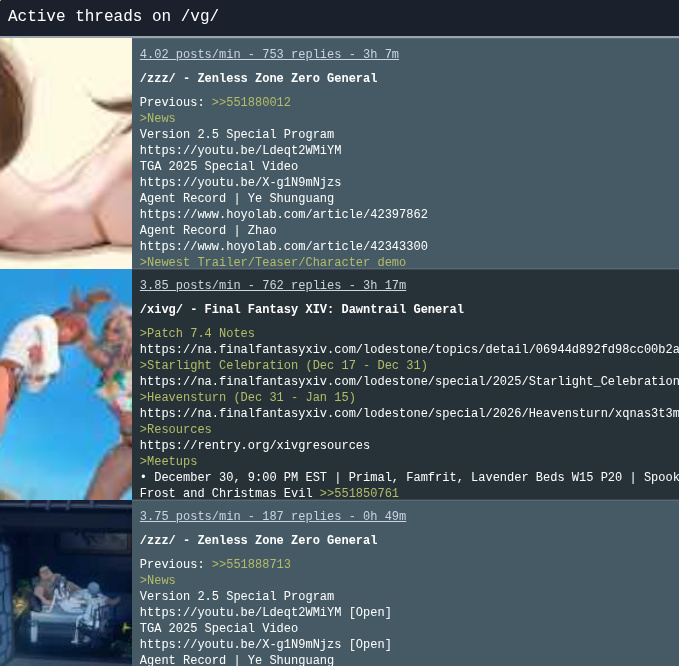
Task: Click the hoyolab article/42397862 URL text
Action: pos(283,214)
